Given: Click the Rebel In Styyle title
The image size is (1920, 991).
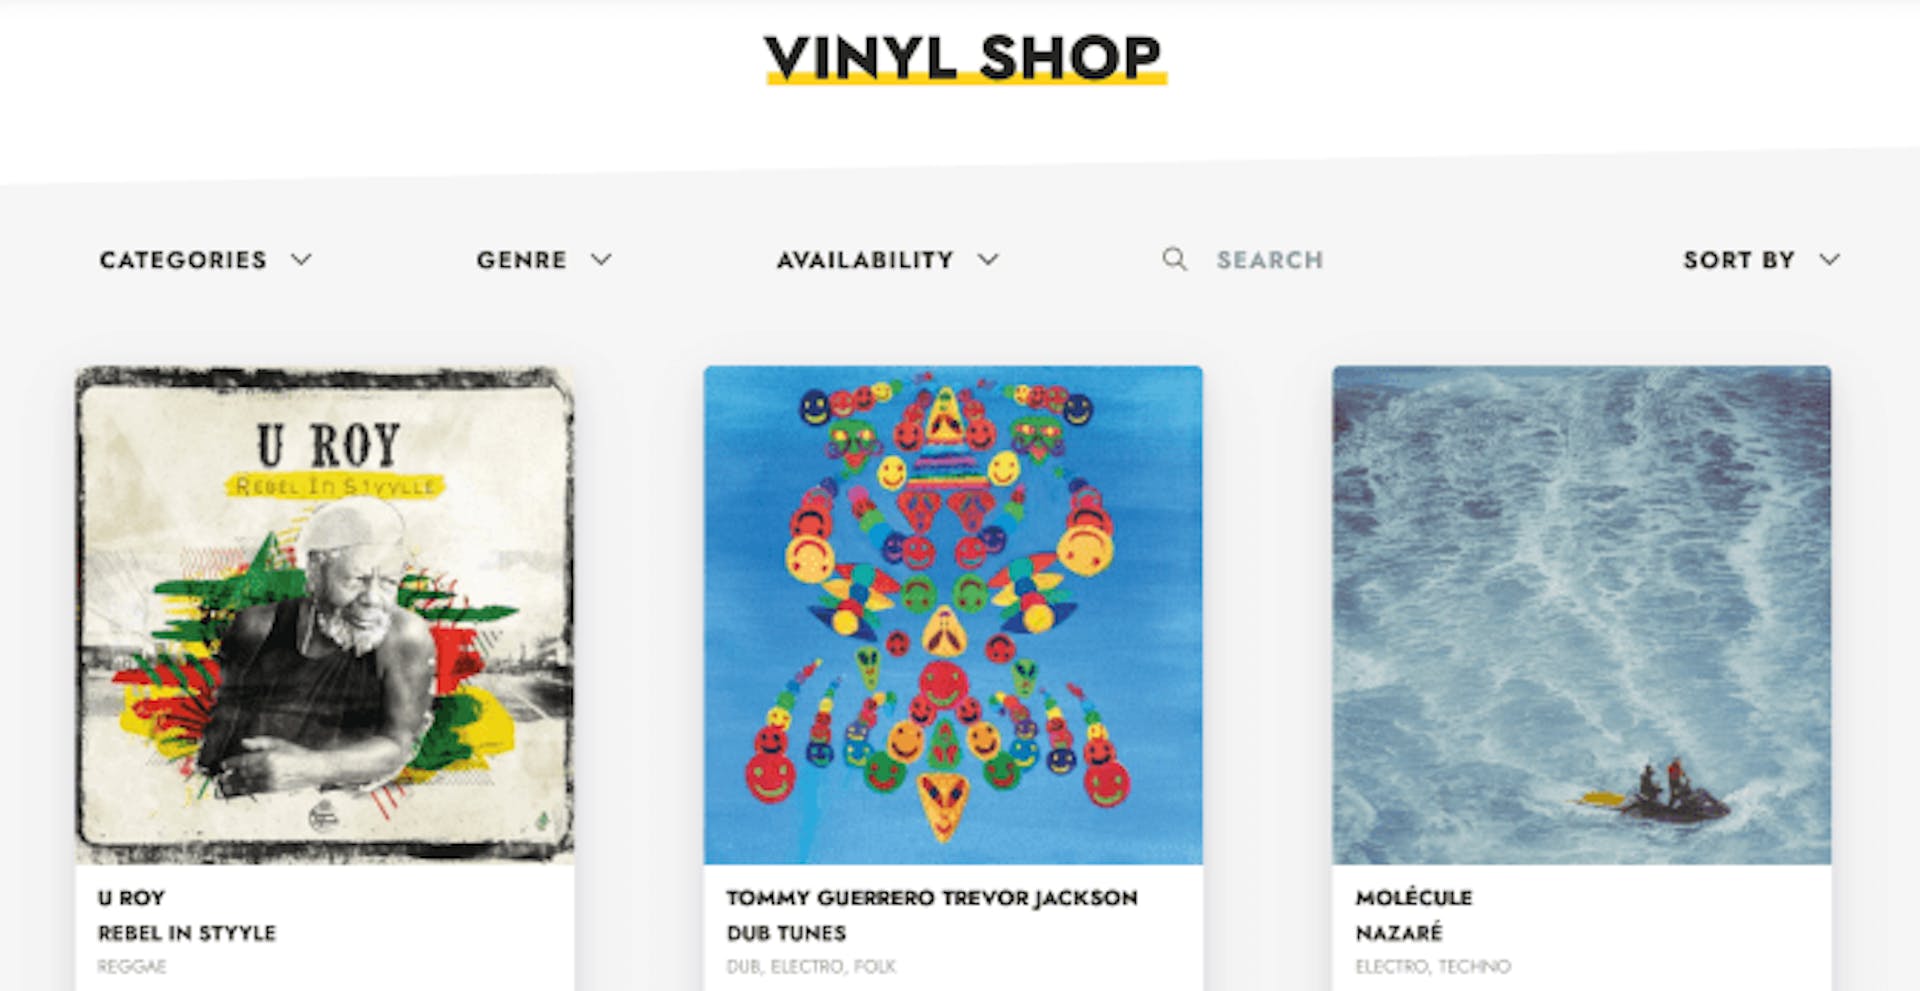Looking at the screenshot, I should tap(187, 933).
